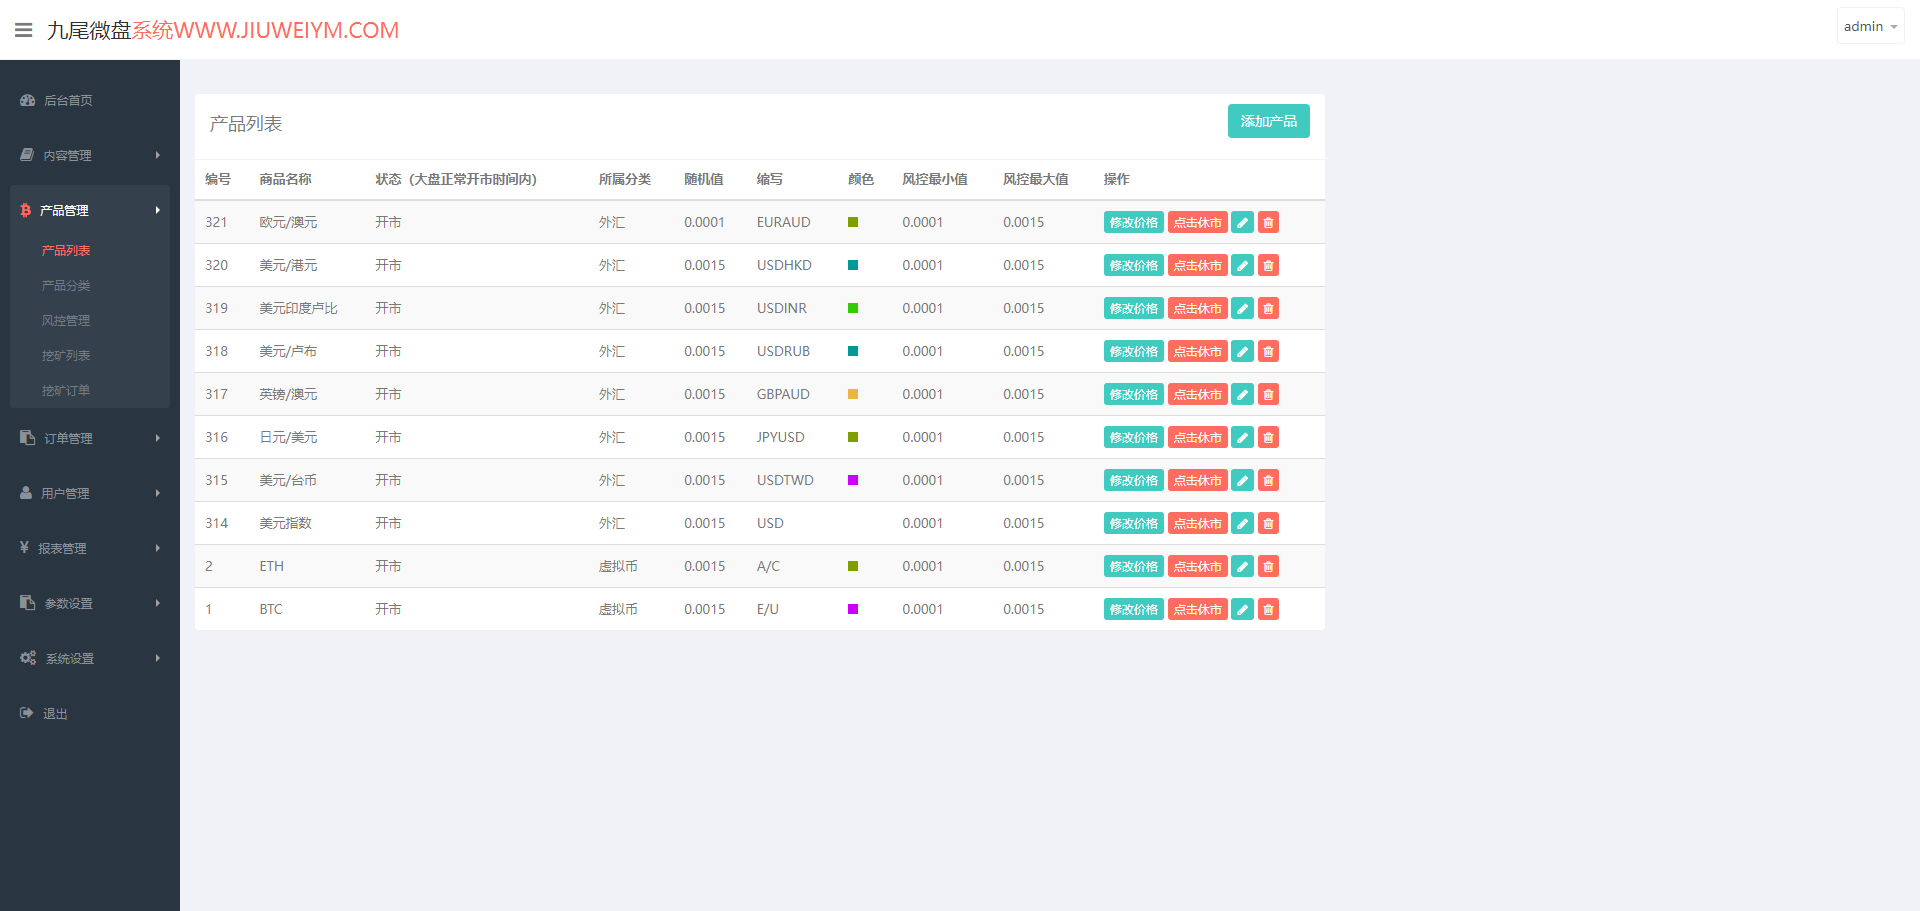Open the admin user dropdown
The image size is (1920, 911).
point(1870,26)
